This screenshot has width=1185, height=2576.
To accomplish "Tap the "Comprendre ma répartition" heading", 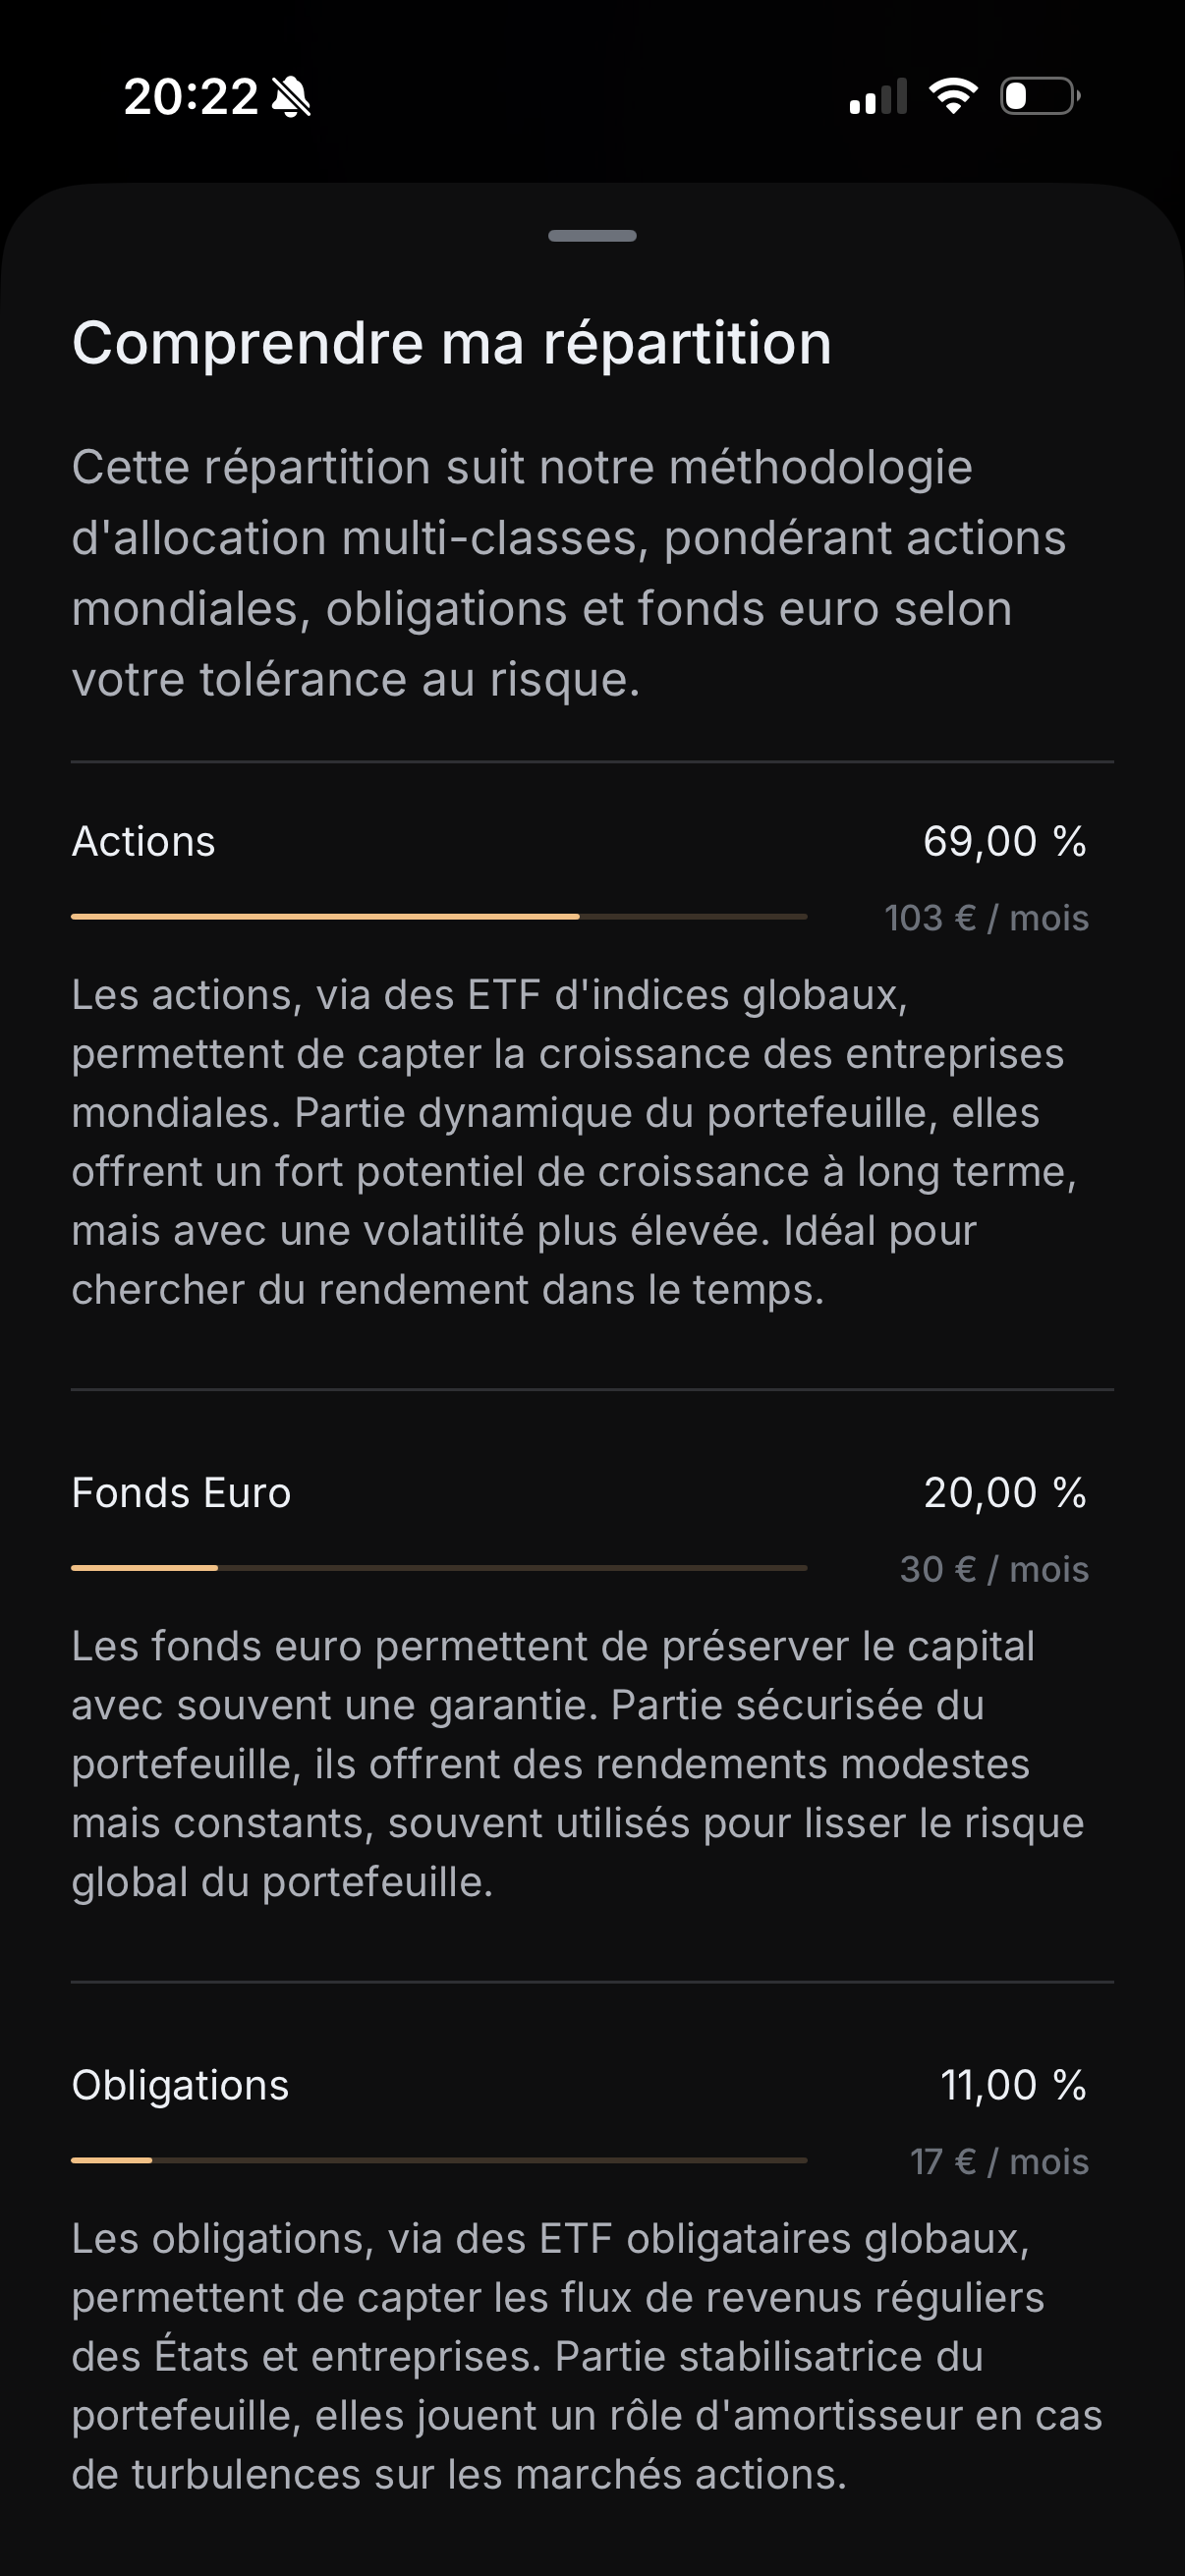I will (x=452, y=343).
